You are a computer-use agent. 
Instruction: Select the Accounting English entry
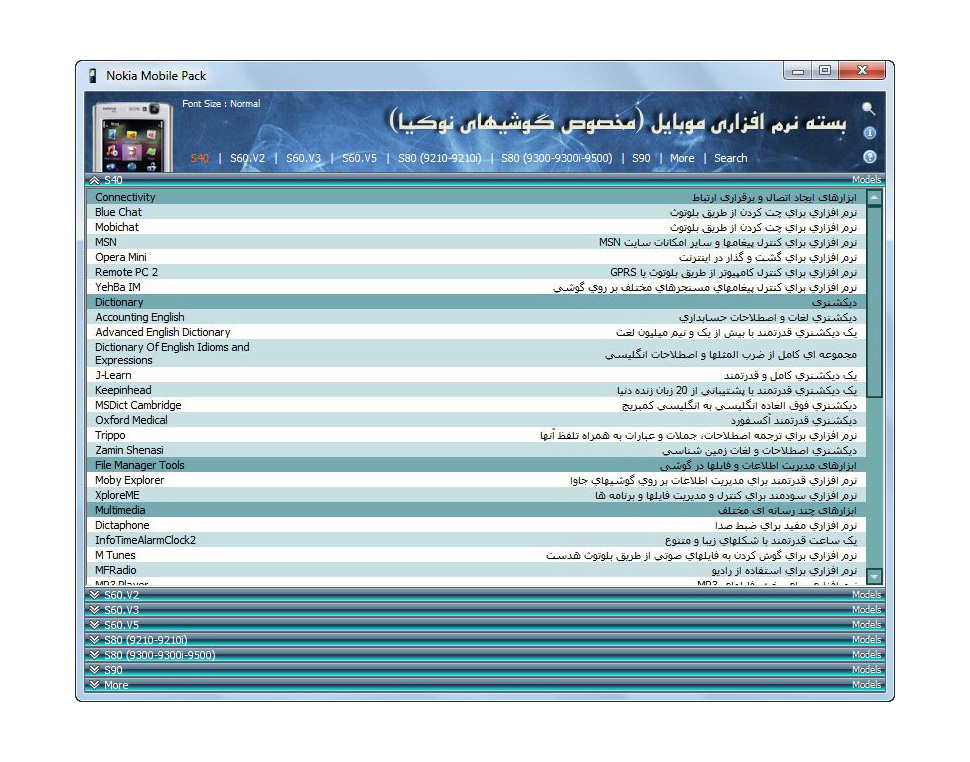point(476,317)
